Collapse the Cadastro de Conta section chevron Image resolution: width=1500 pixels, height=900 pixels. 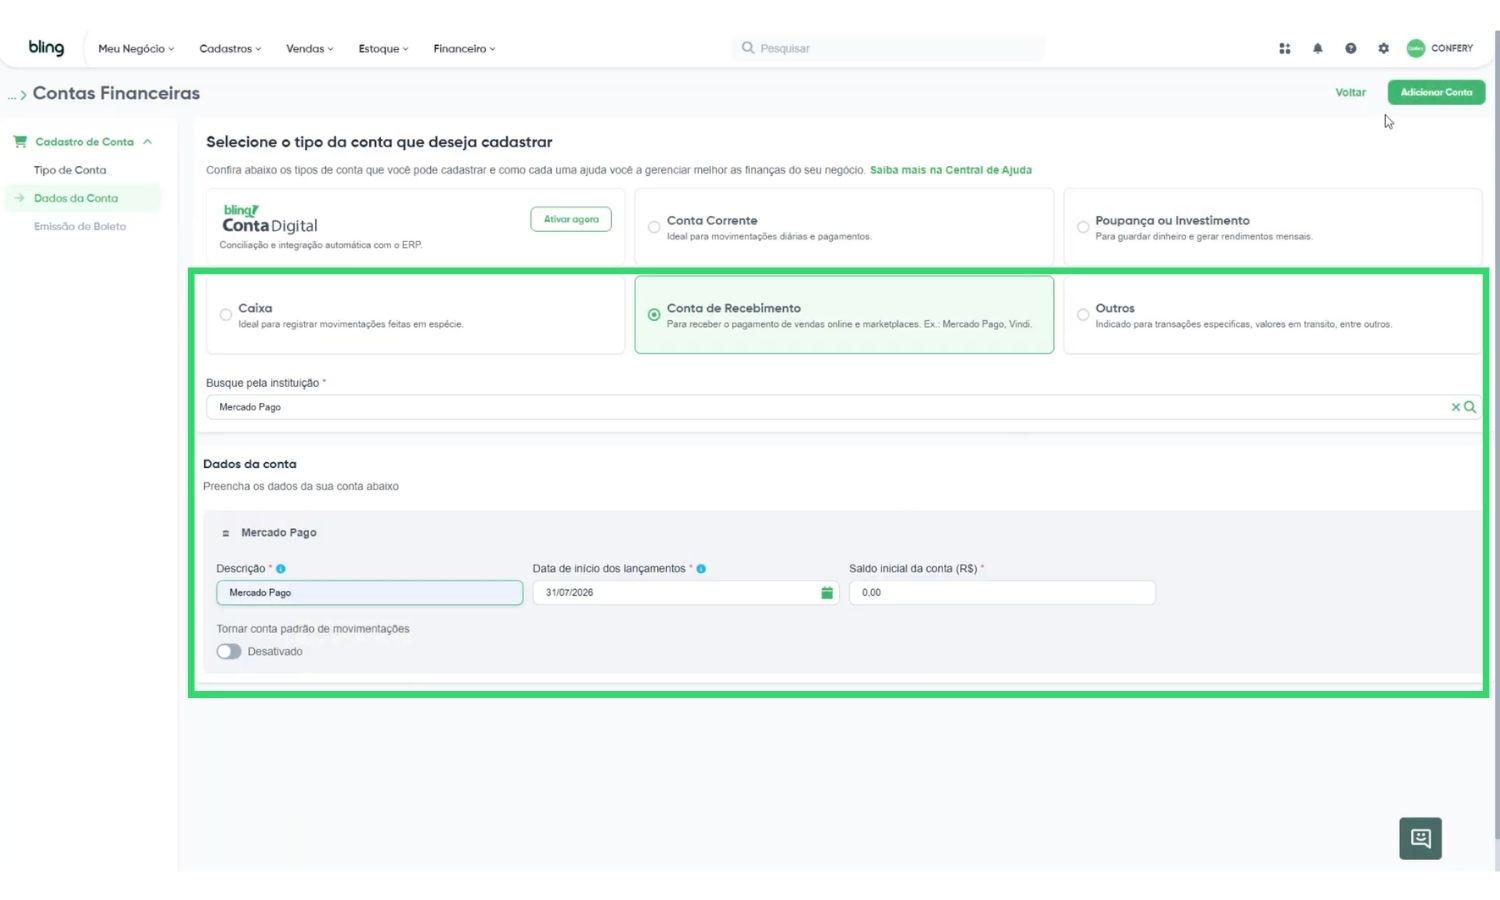pos(148,142)
